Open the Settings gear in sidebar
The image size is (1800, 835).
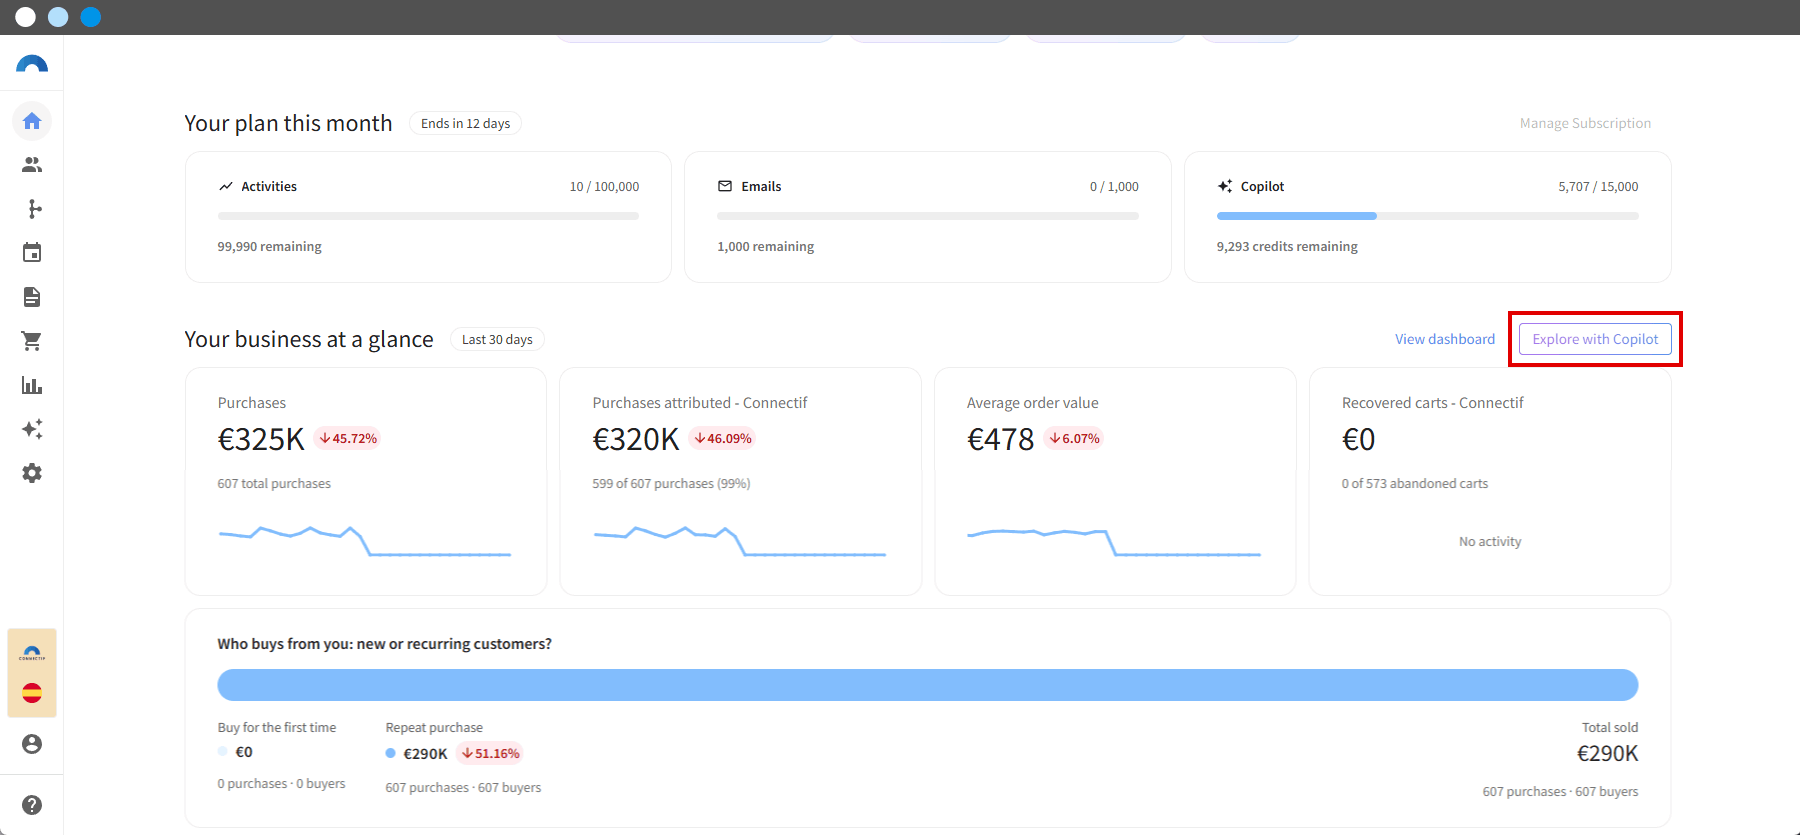pyautogui.click(x=32, y=473)
